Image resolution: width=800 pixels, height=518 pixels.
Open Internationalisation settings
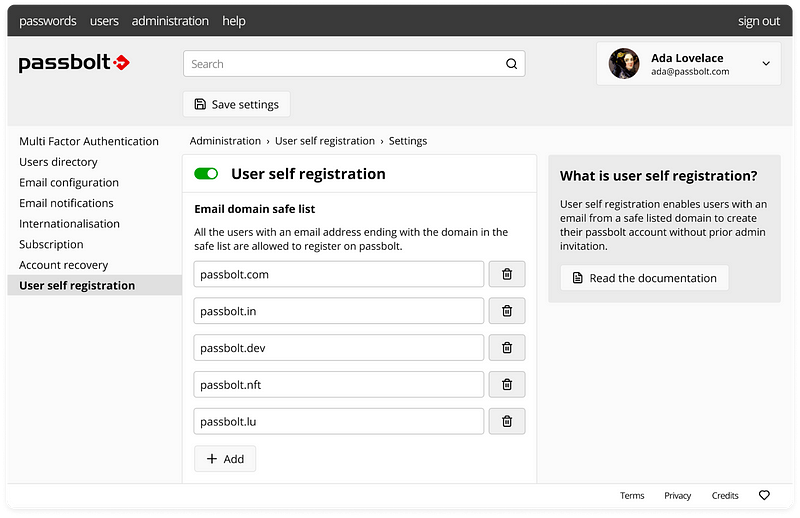(x=69, y=224)
